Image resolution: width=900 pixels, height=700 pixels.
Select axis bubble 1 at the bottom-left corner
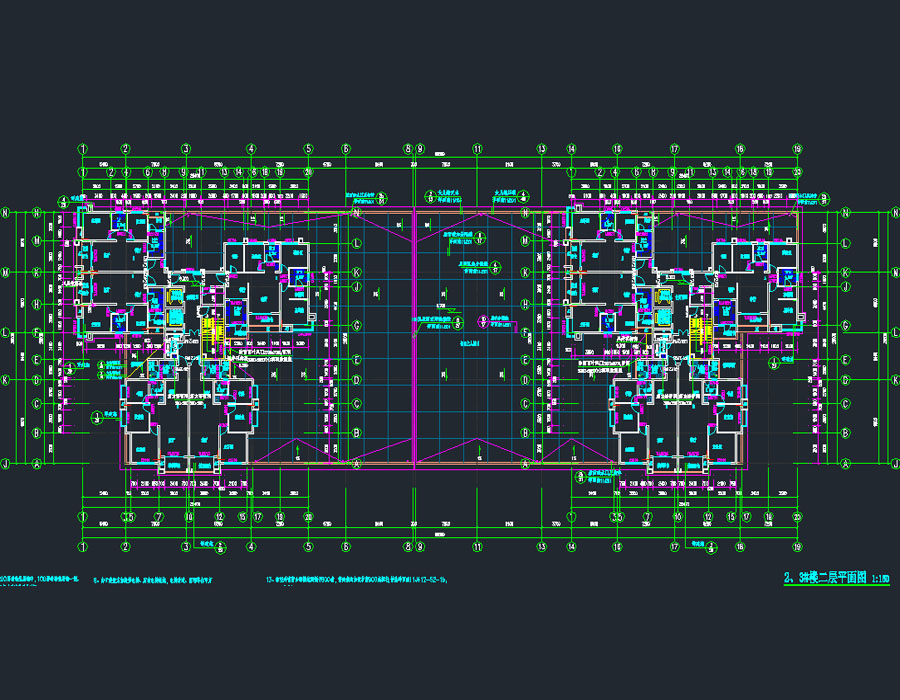pos(82,547)
